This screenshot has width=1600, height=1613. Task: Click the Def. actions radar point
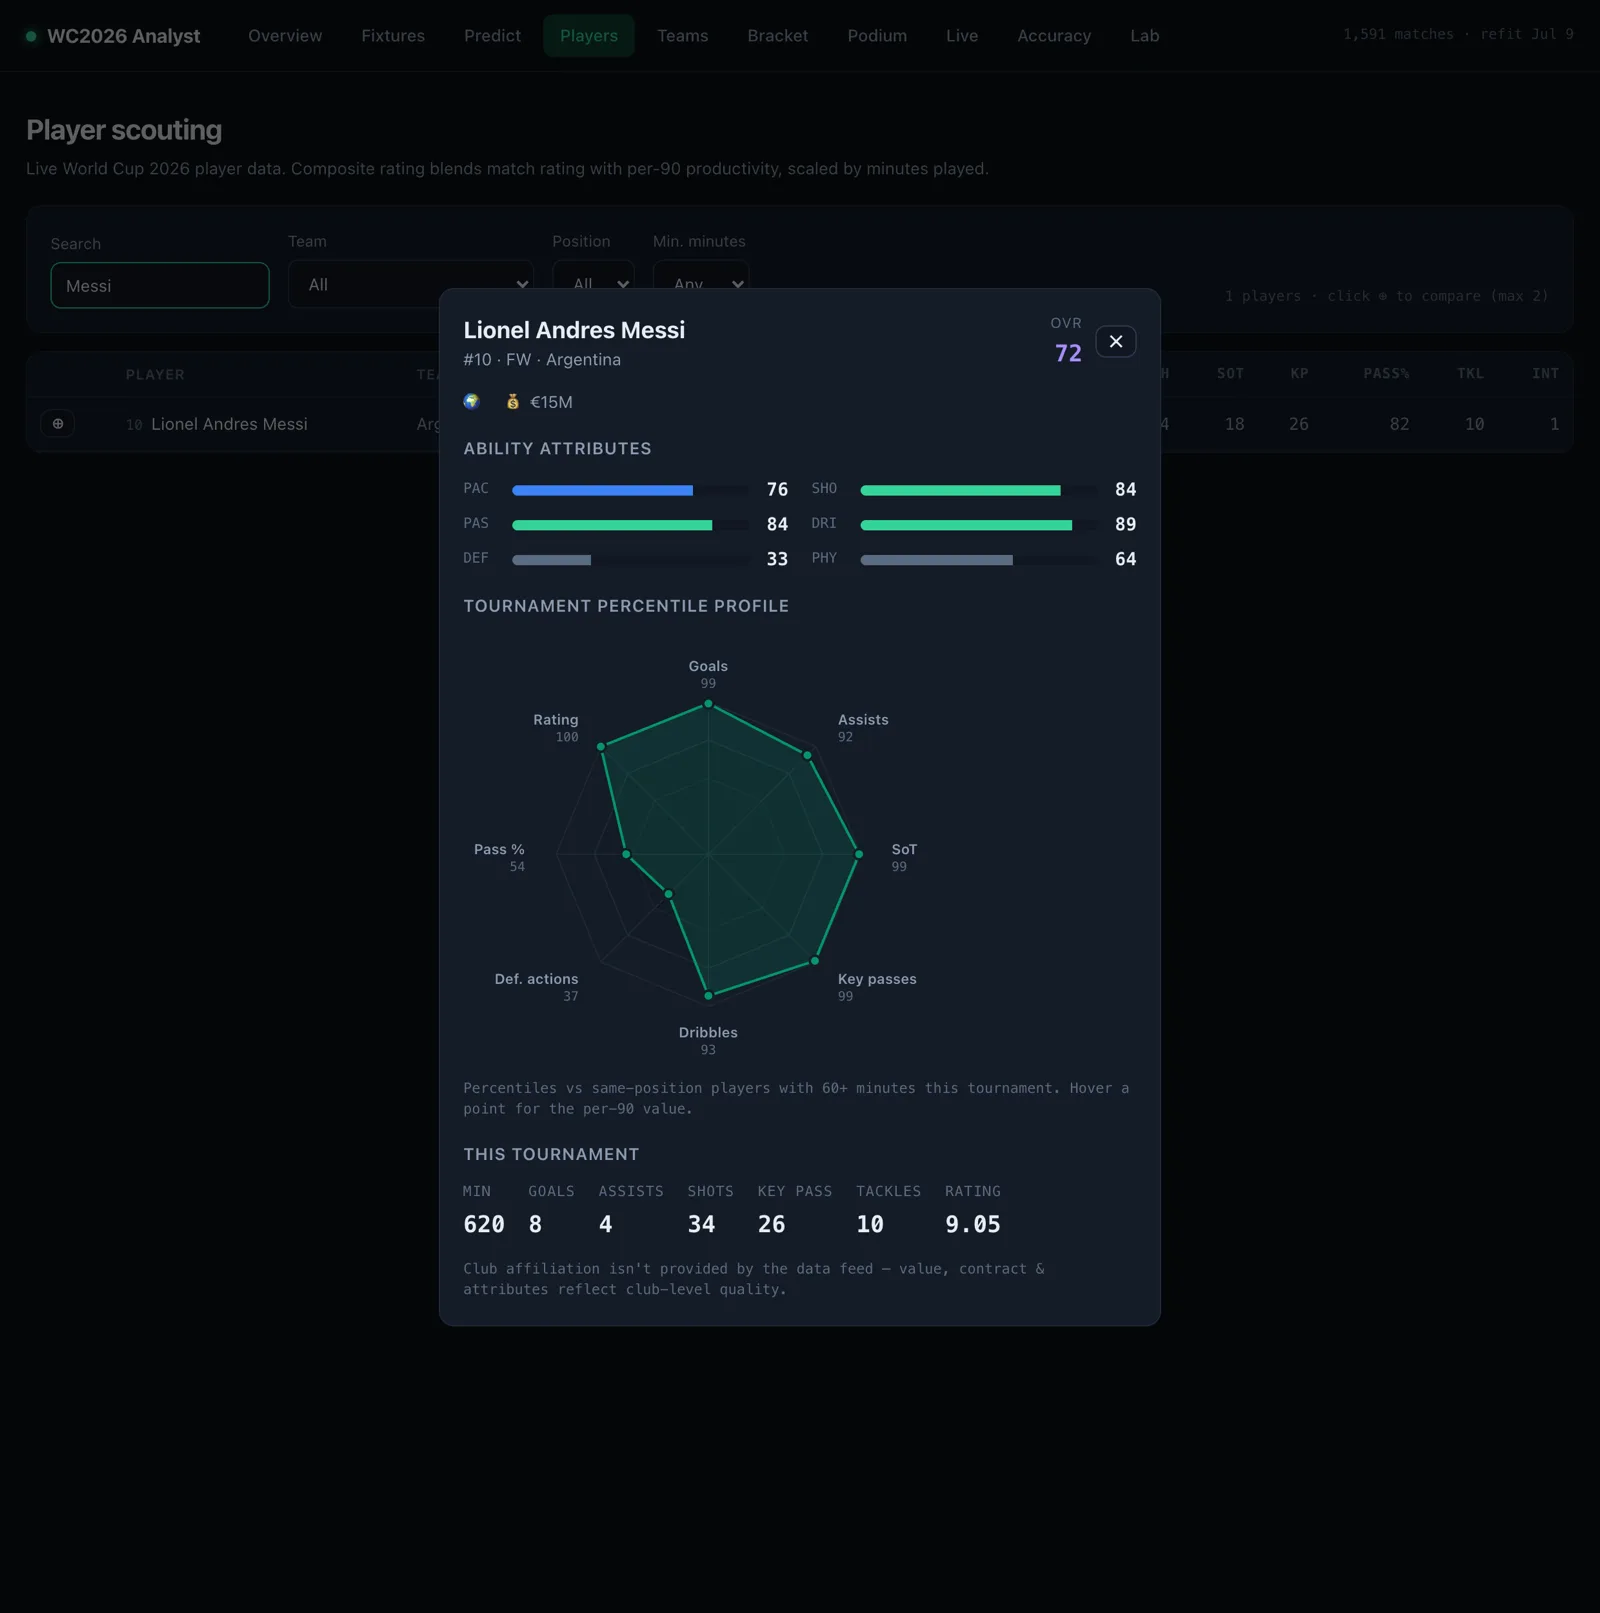coord(669,894)
